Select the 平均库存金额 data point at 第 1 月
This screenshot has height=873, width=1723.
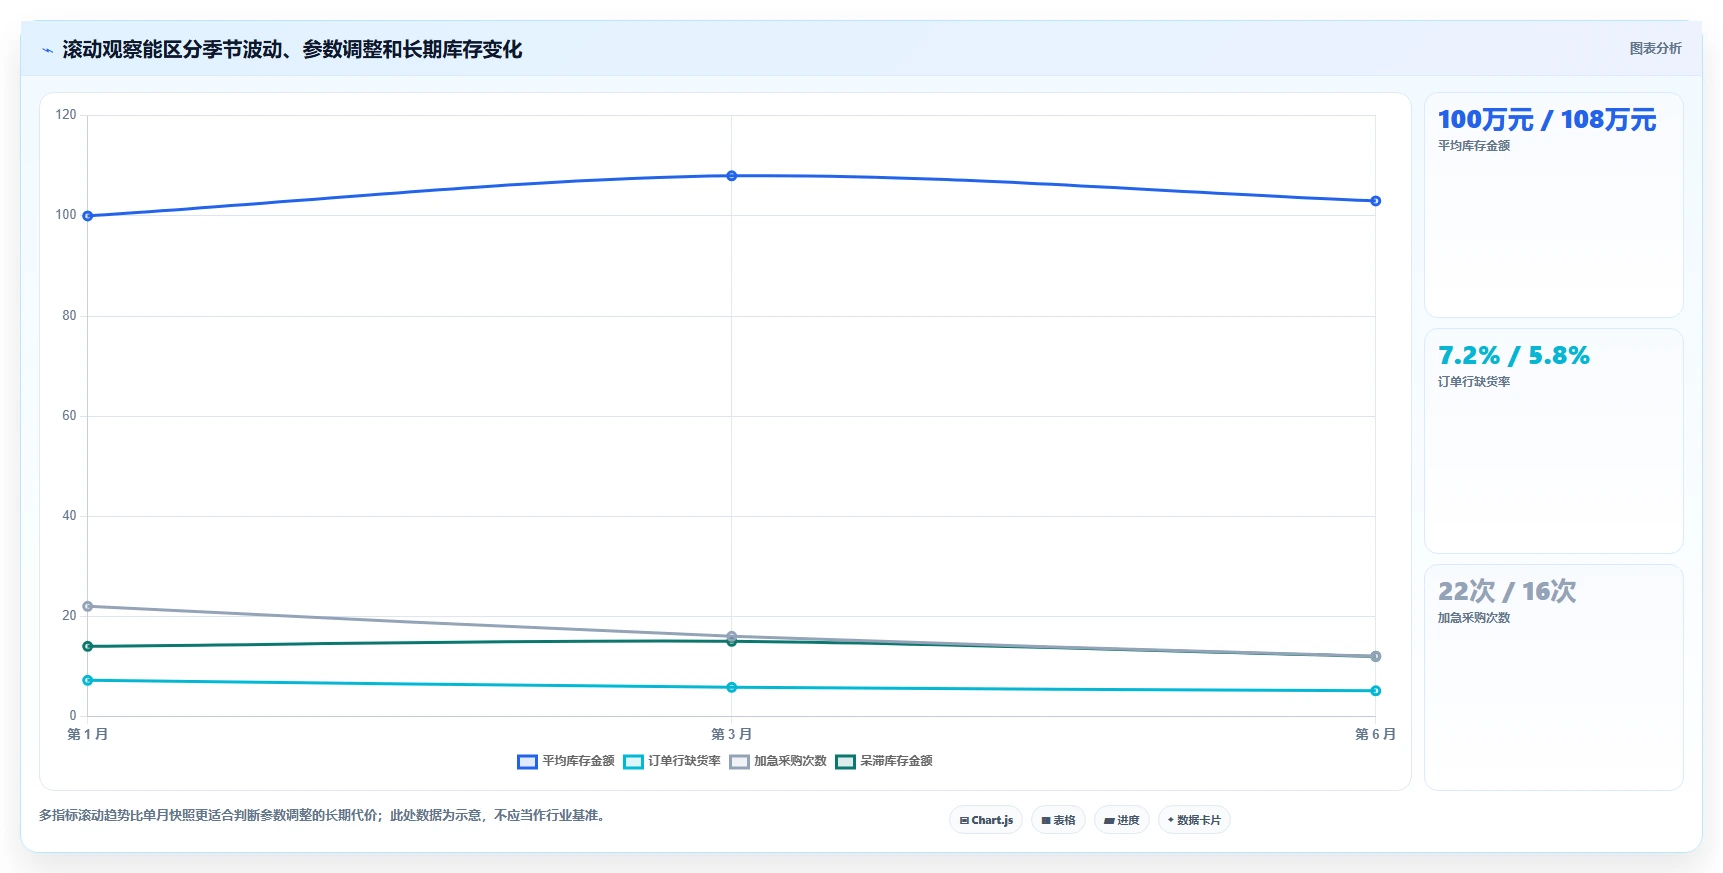pos(88,216)
